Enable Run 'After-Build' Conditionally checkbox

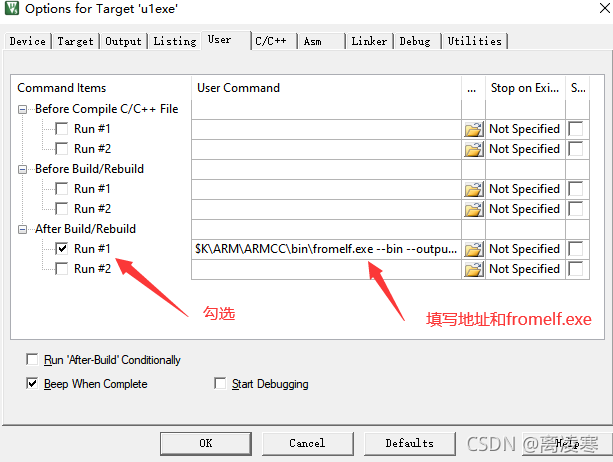[x=32, y=359]
